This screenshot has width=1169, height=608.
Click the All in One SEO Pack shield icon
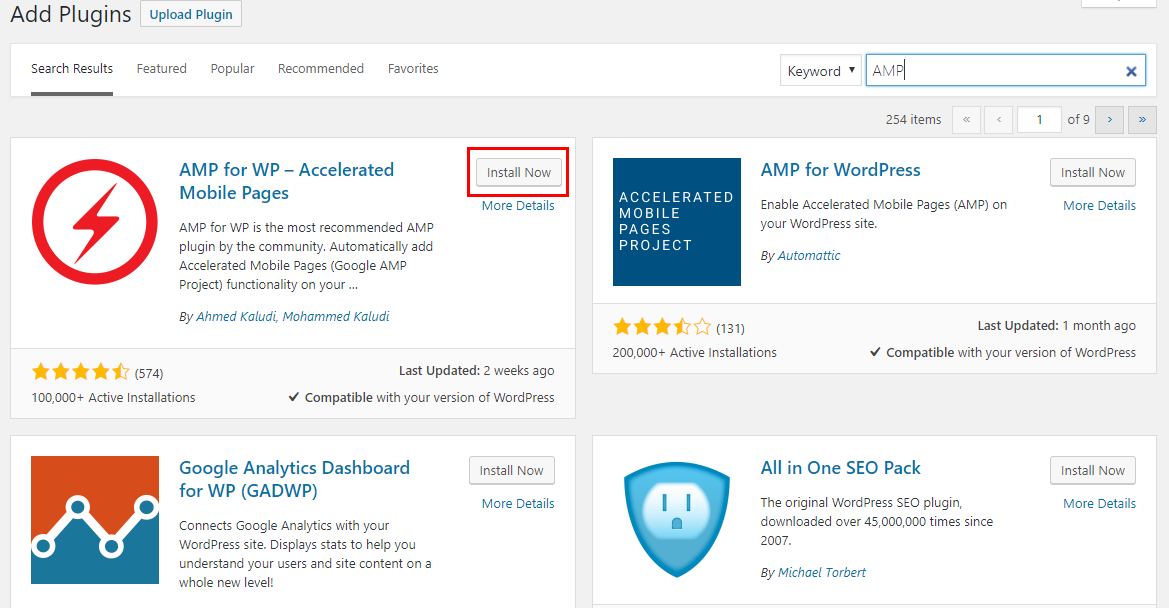point(677,520)
